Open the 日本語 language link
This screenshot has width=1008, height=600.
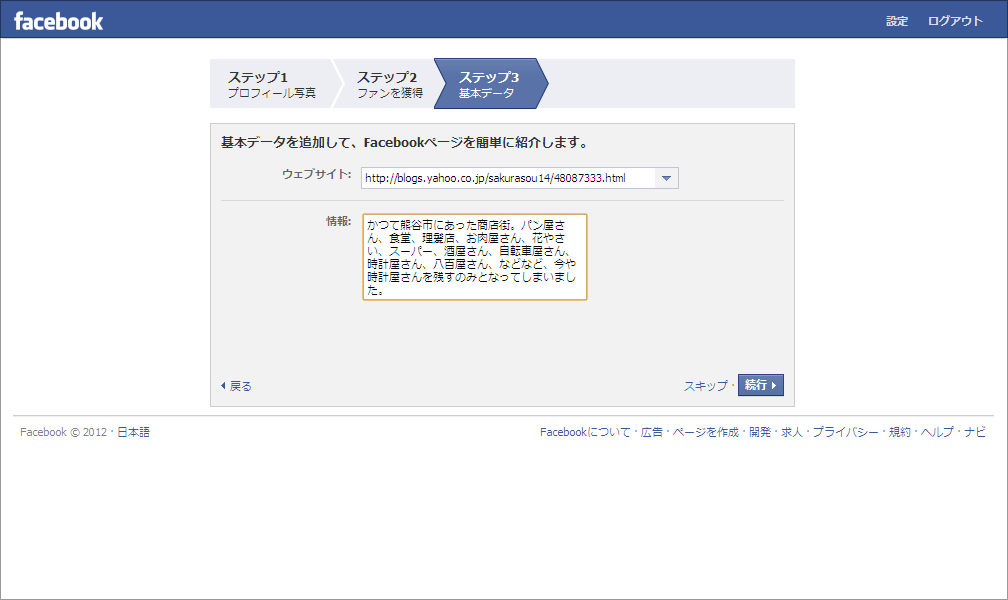133,432
